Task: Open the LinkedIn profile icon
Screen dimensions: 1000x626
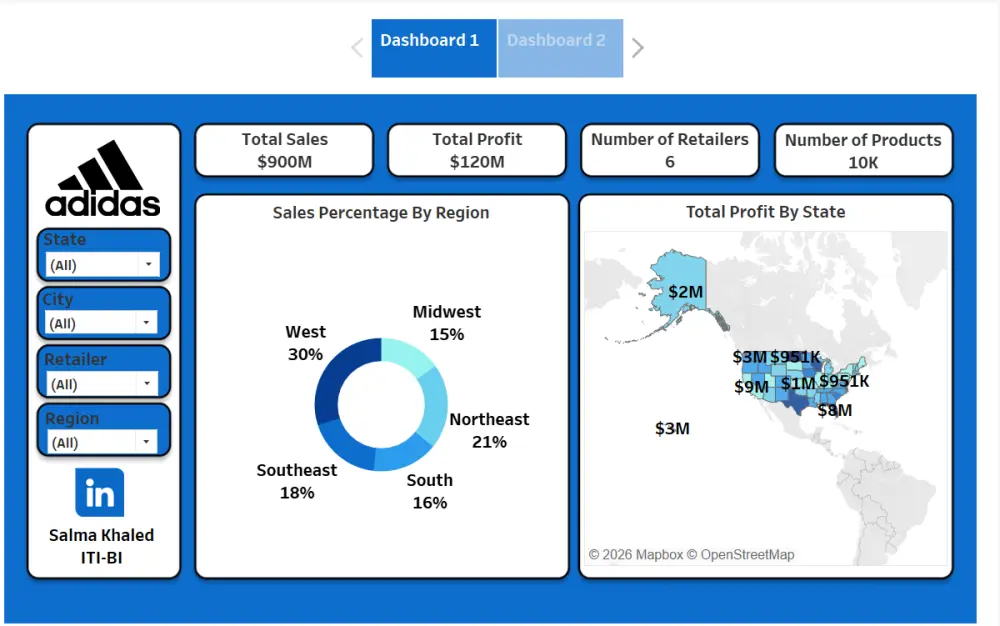Action: tap(99, 492)
